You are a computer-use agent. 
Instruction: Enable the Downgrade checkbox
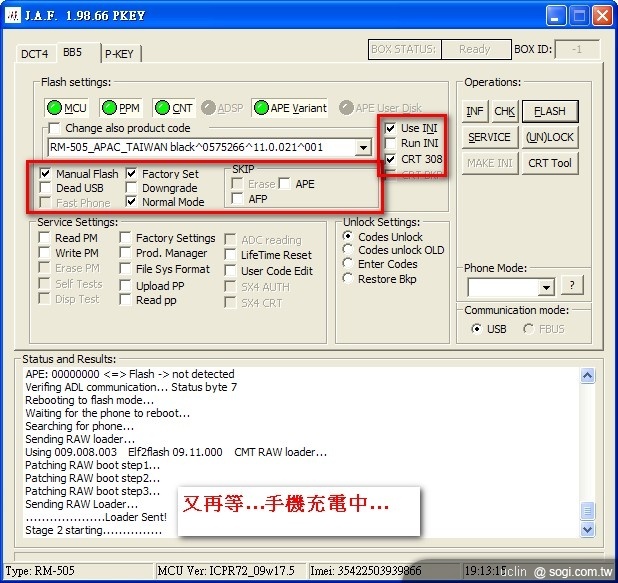click(x=131, y=188)
